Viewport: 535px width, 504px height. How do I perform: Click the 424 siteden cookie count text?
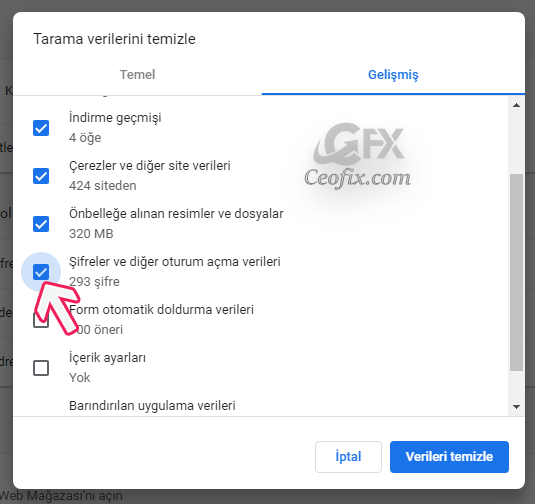[103, 186]
